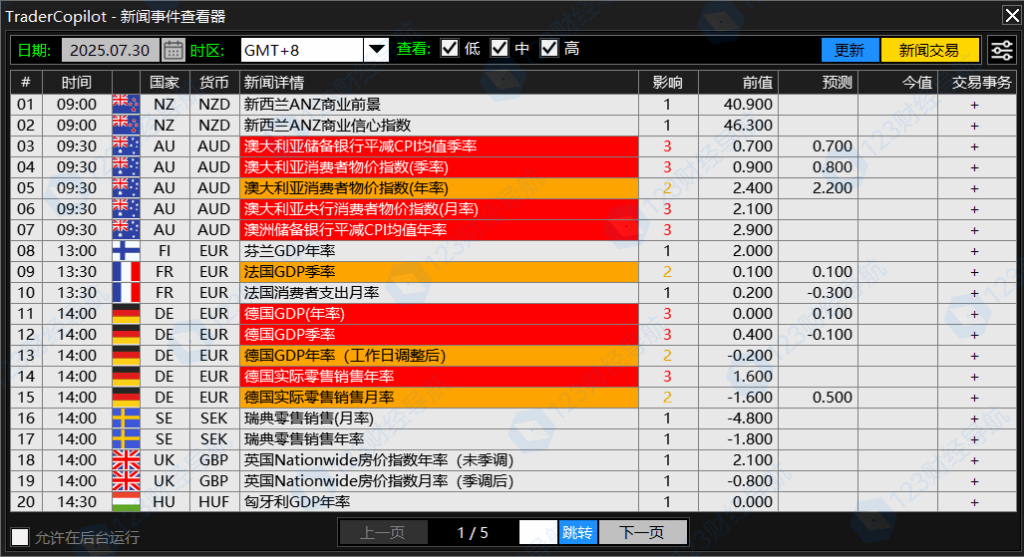Sort by the 时间 column header

(77, 82)
